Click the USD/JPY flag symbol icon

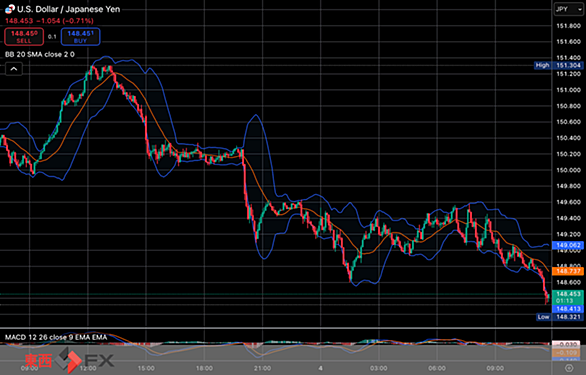10,9
